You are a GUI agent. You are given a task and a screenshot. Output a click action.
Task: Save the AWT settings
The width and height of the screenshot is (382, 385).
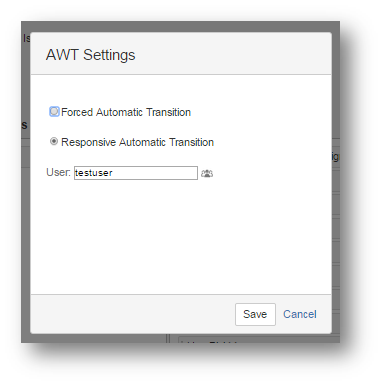point(255,314)
